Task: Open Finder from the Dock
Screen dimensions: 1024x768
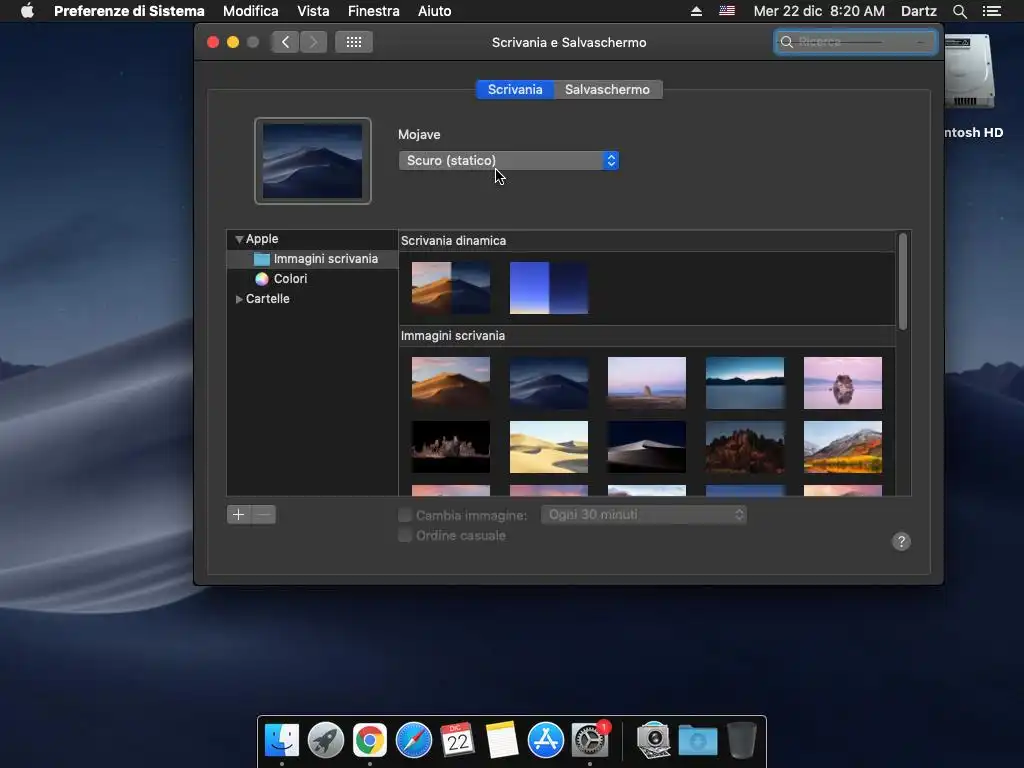Action: (x=282, y=741)
